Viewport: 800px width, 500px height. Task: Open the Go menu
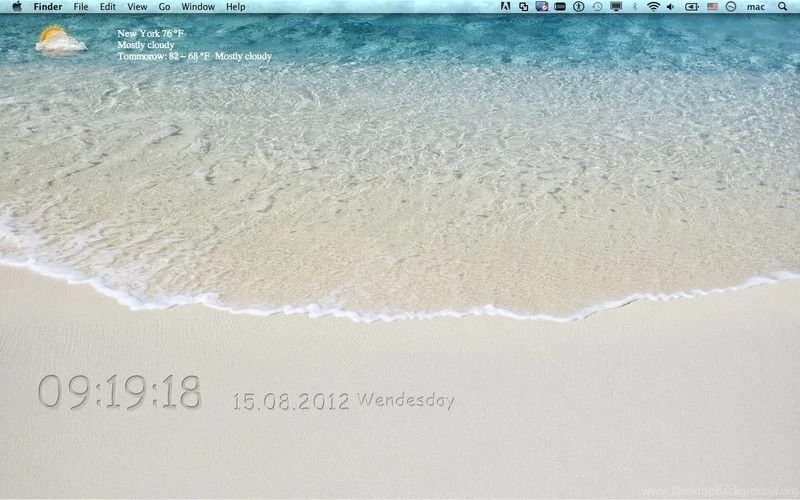click(x=164, y=7)
